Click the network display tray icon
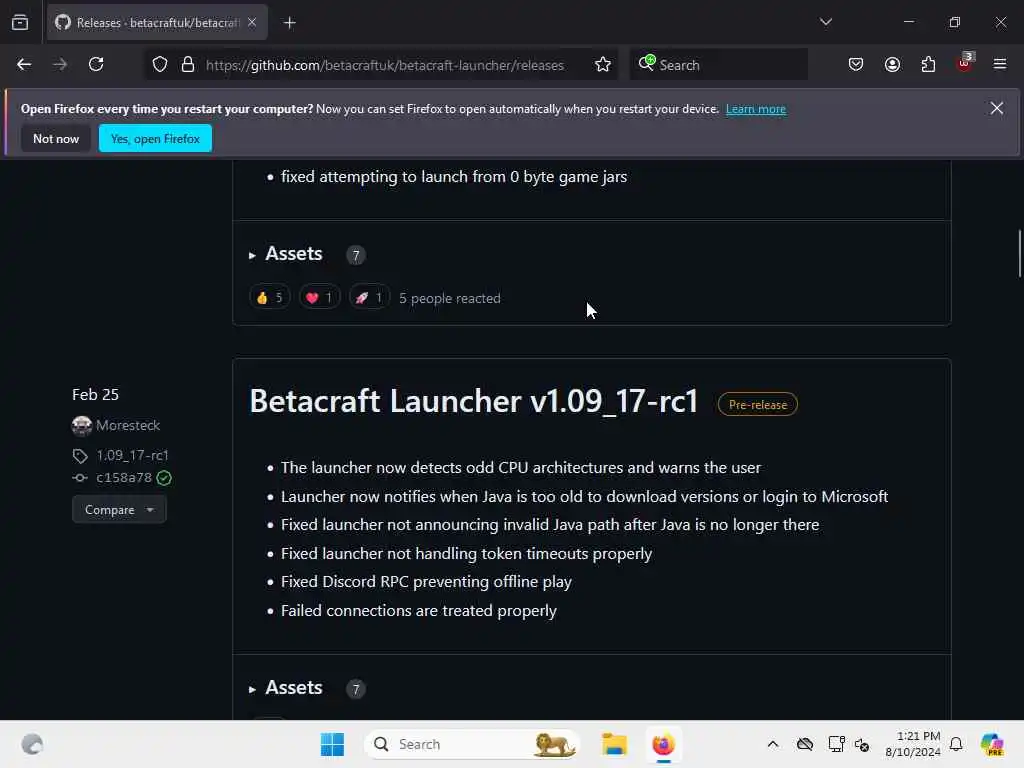The image size is (1024, 768). point(836,744)
